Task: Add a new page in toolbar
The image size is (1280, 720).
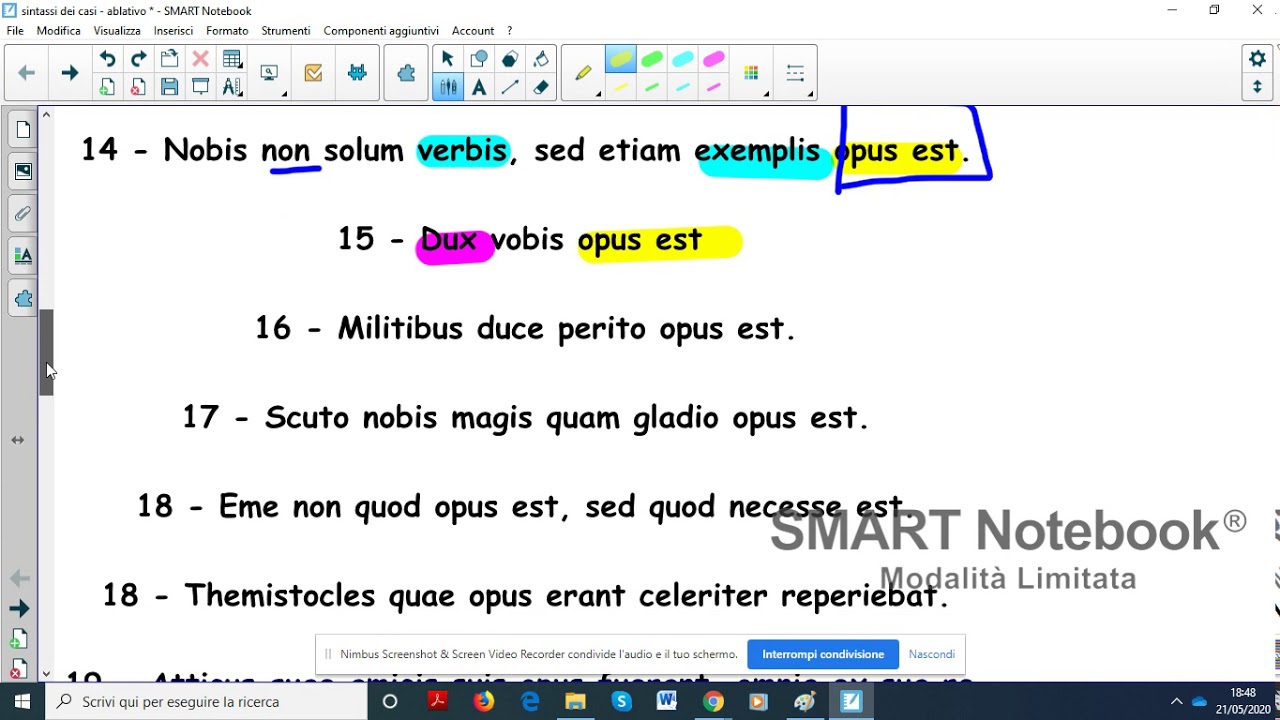Action: pos(107,87)
